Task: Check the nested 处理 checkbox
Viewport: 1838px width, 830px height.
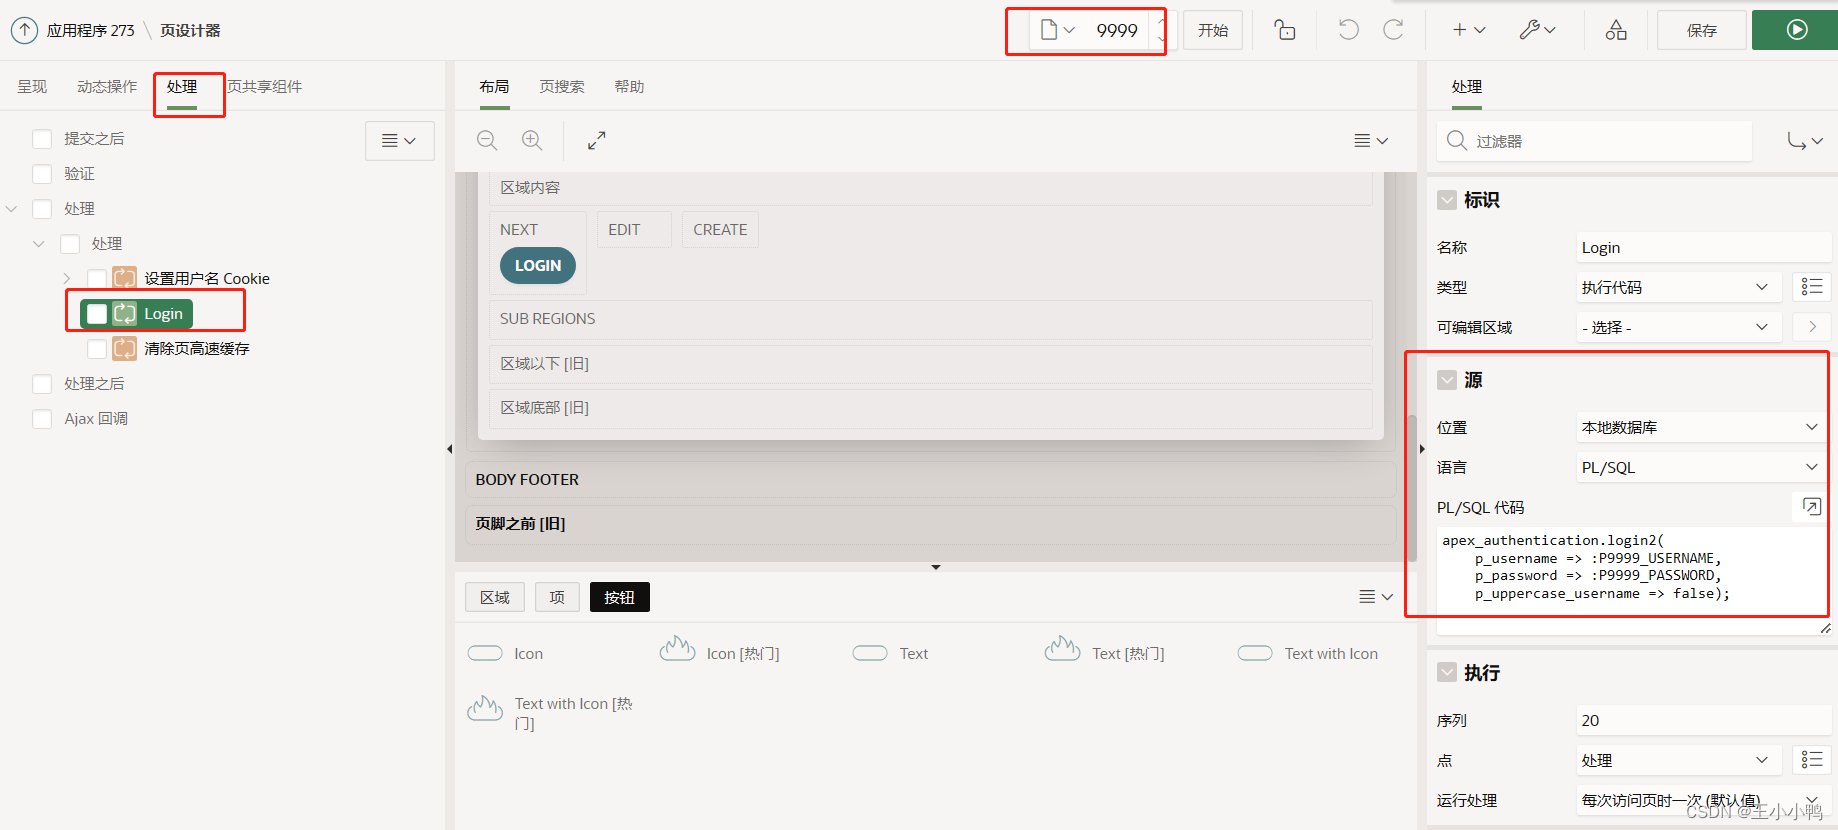Action: (70, 244)
